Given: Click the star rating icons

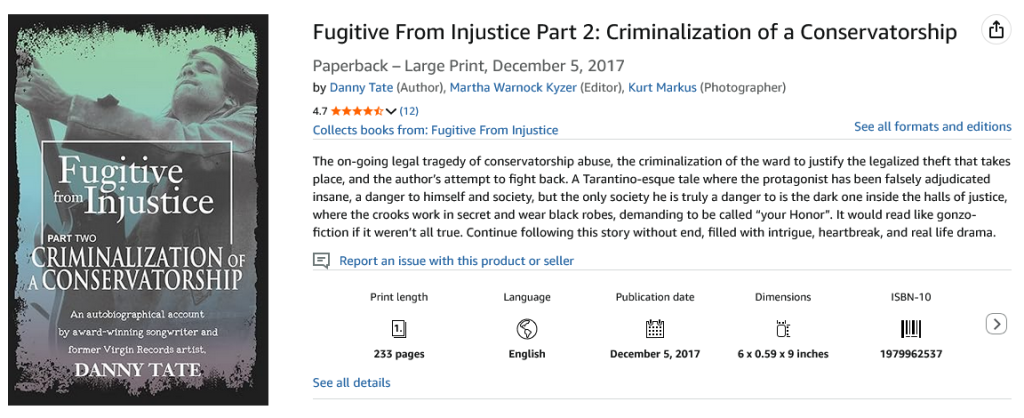Looking at the screenshot, I should (x=356, y=111).
